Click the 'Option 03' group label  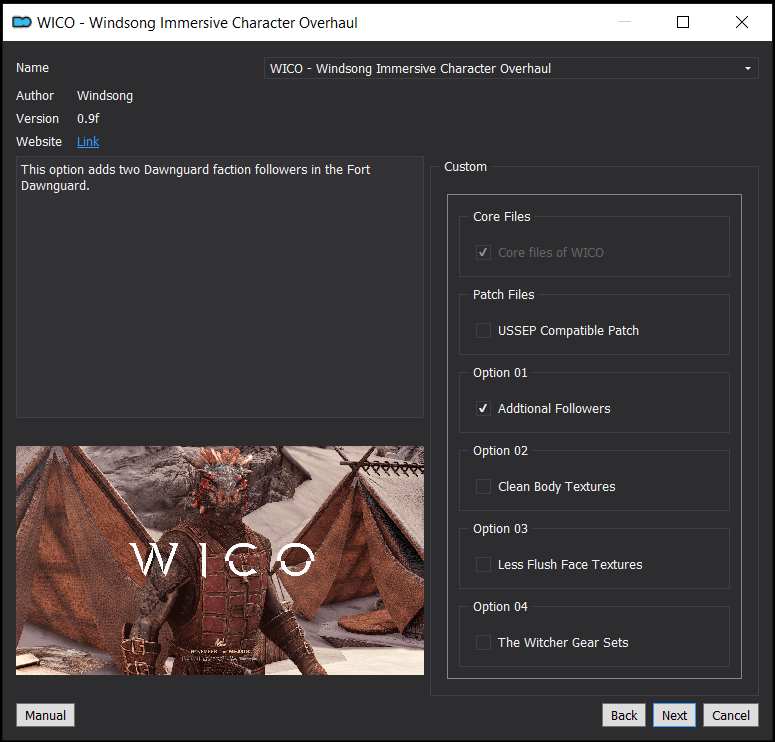coord(500,528)
